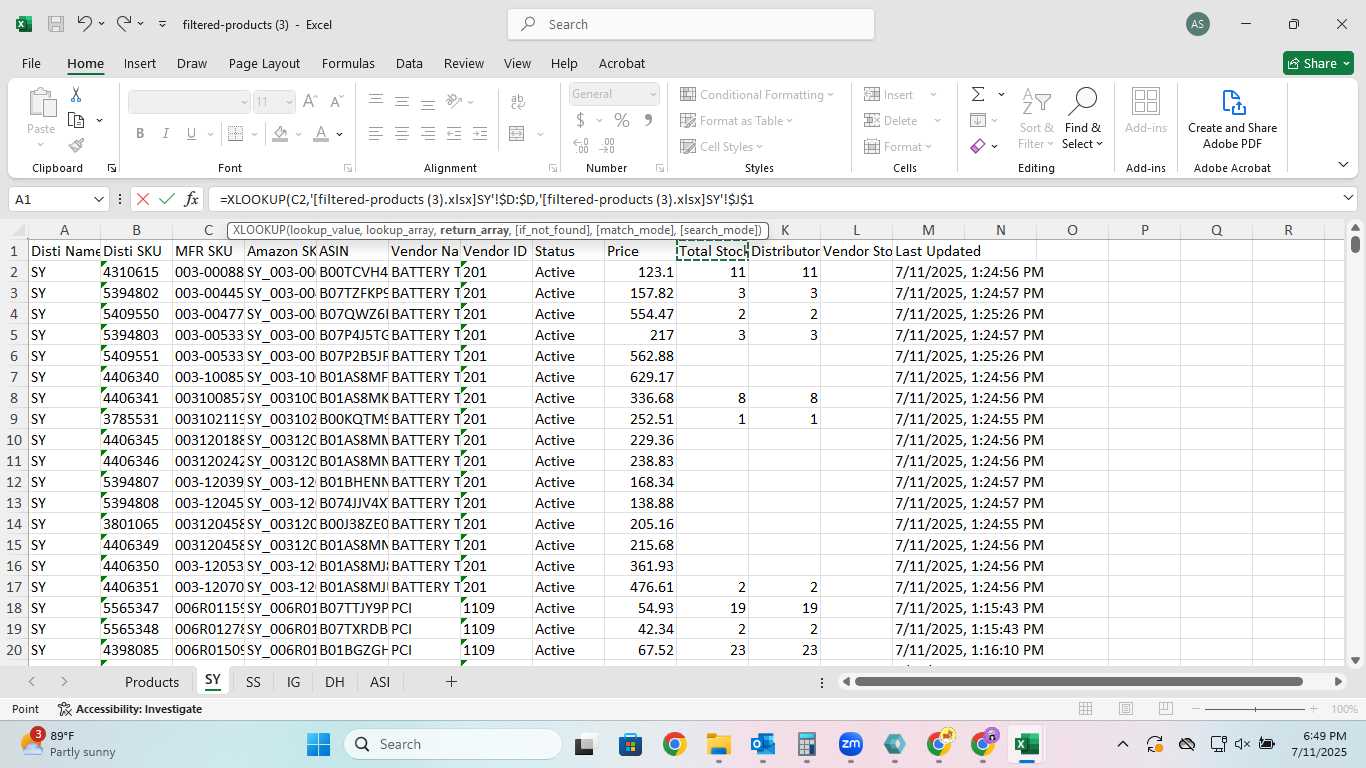Toggle Middle Align vertical alignment
1366x768 pixels.
click(x=402, y=101)
